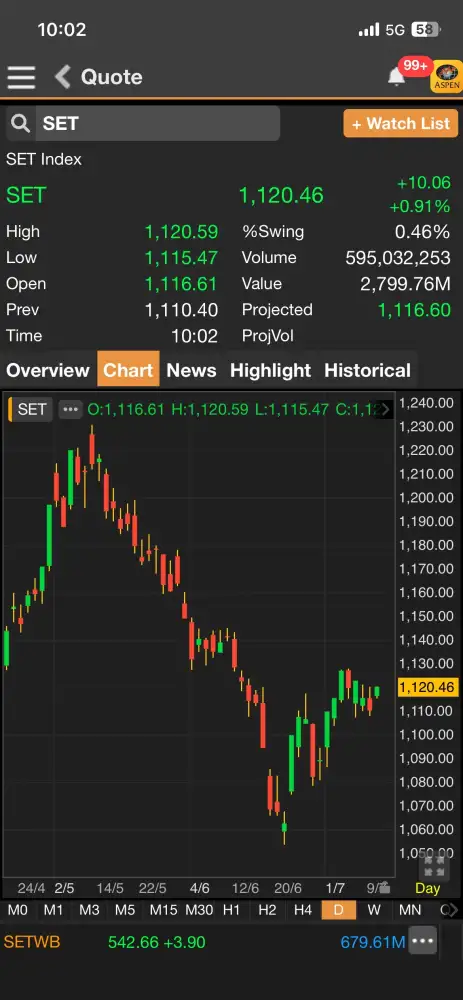This screenshot has width=463, height=1000.
Task: Open the Day period selector
Action: [x=427, y=888]
